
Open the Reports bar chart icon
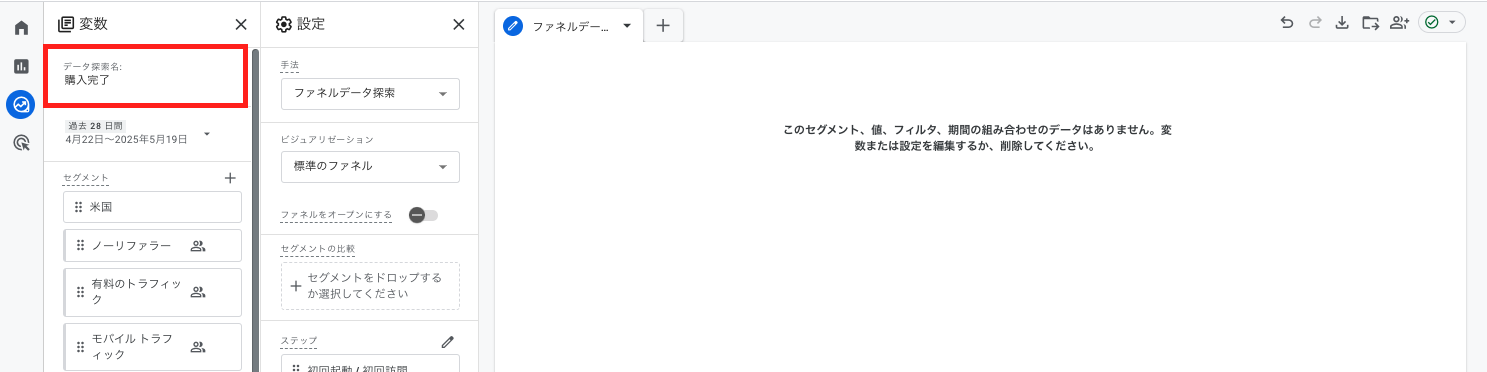(x=21, y=66)
